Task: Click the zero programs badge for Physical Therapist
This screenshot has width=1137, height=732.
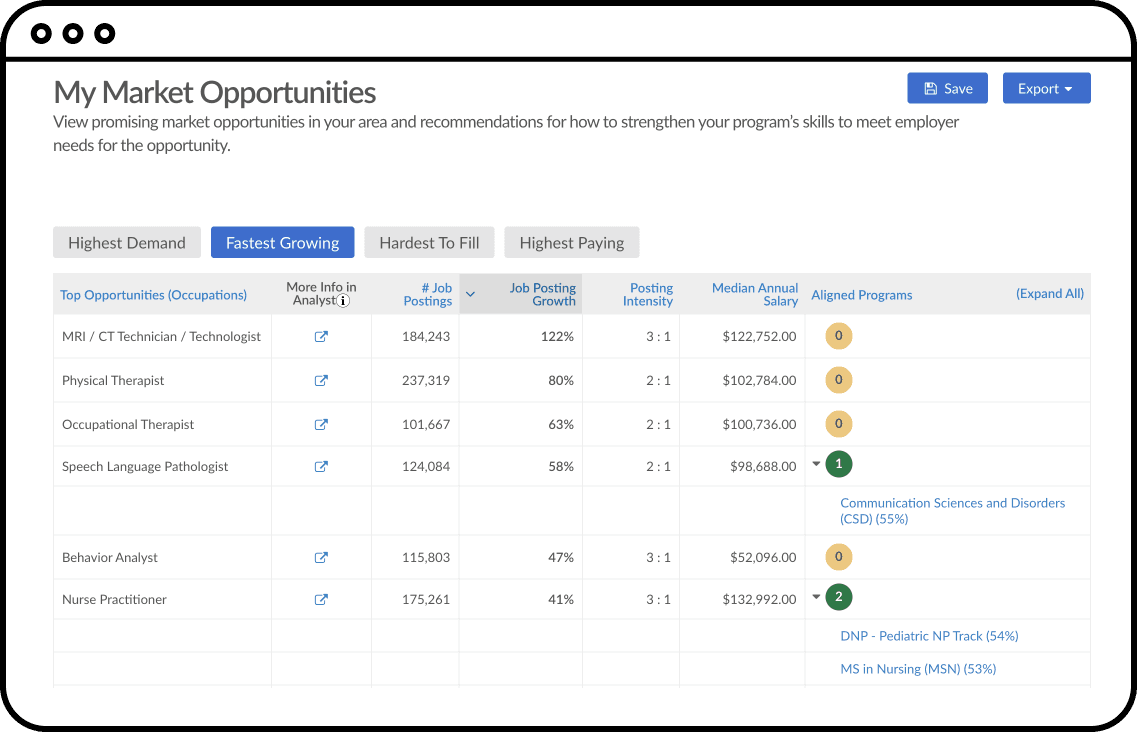Action: [x=839, y=379]
